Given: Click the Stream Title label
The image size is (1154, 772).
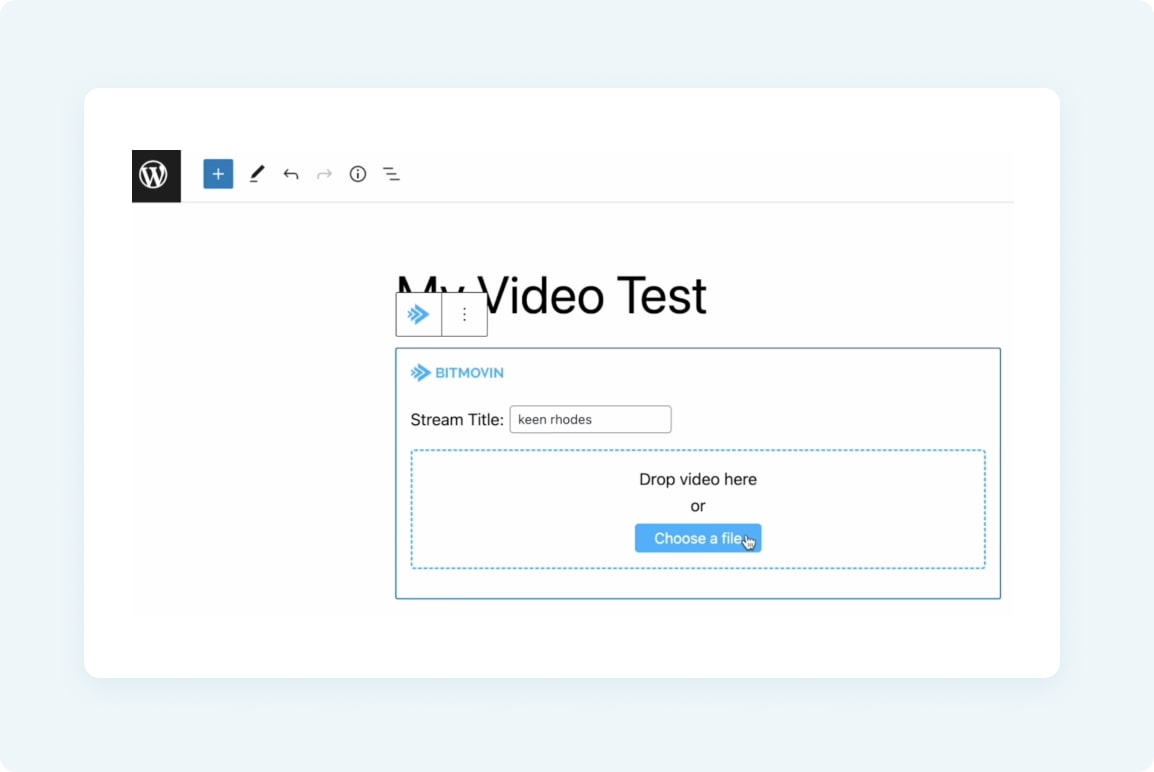Looking at the screenshot, I should 457,419.
